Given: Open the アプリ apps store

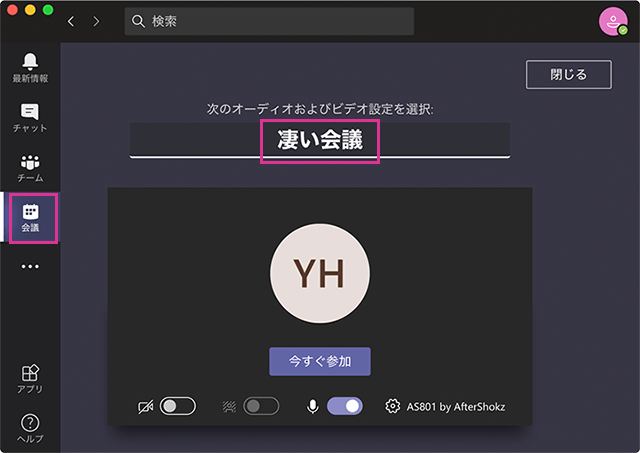Looking at the screenshot, I should tap(30, 379).
